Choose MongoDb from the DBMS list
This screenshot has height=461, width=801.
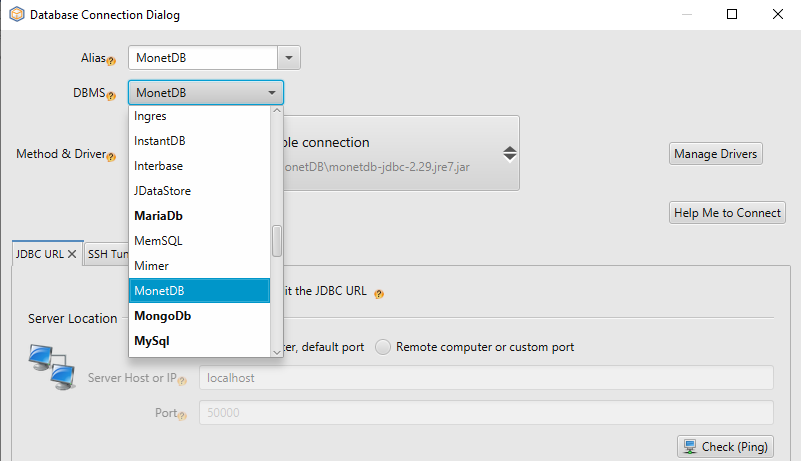(x=199, y=316)
